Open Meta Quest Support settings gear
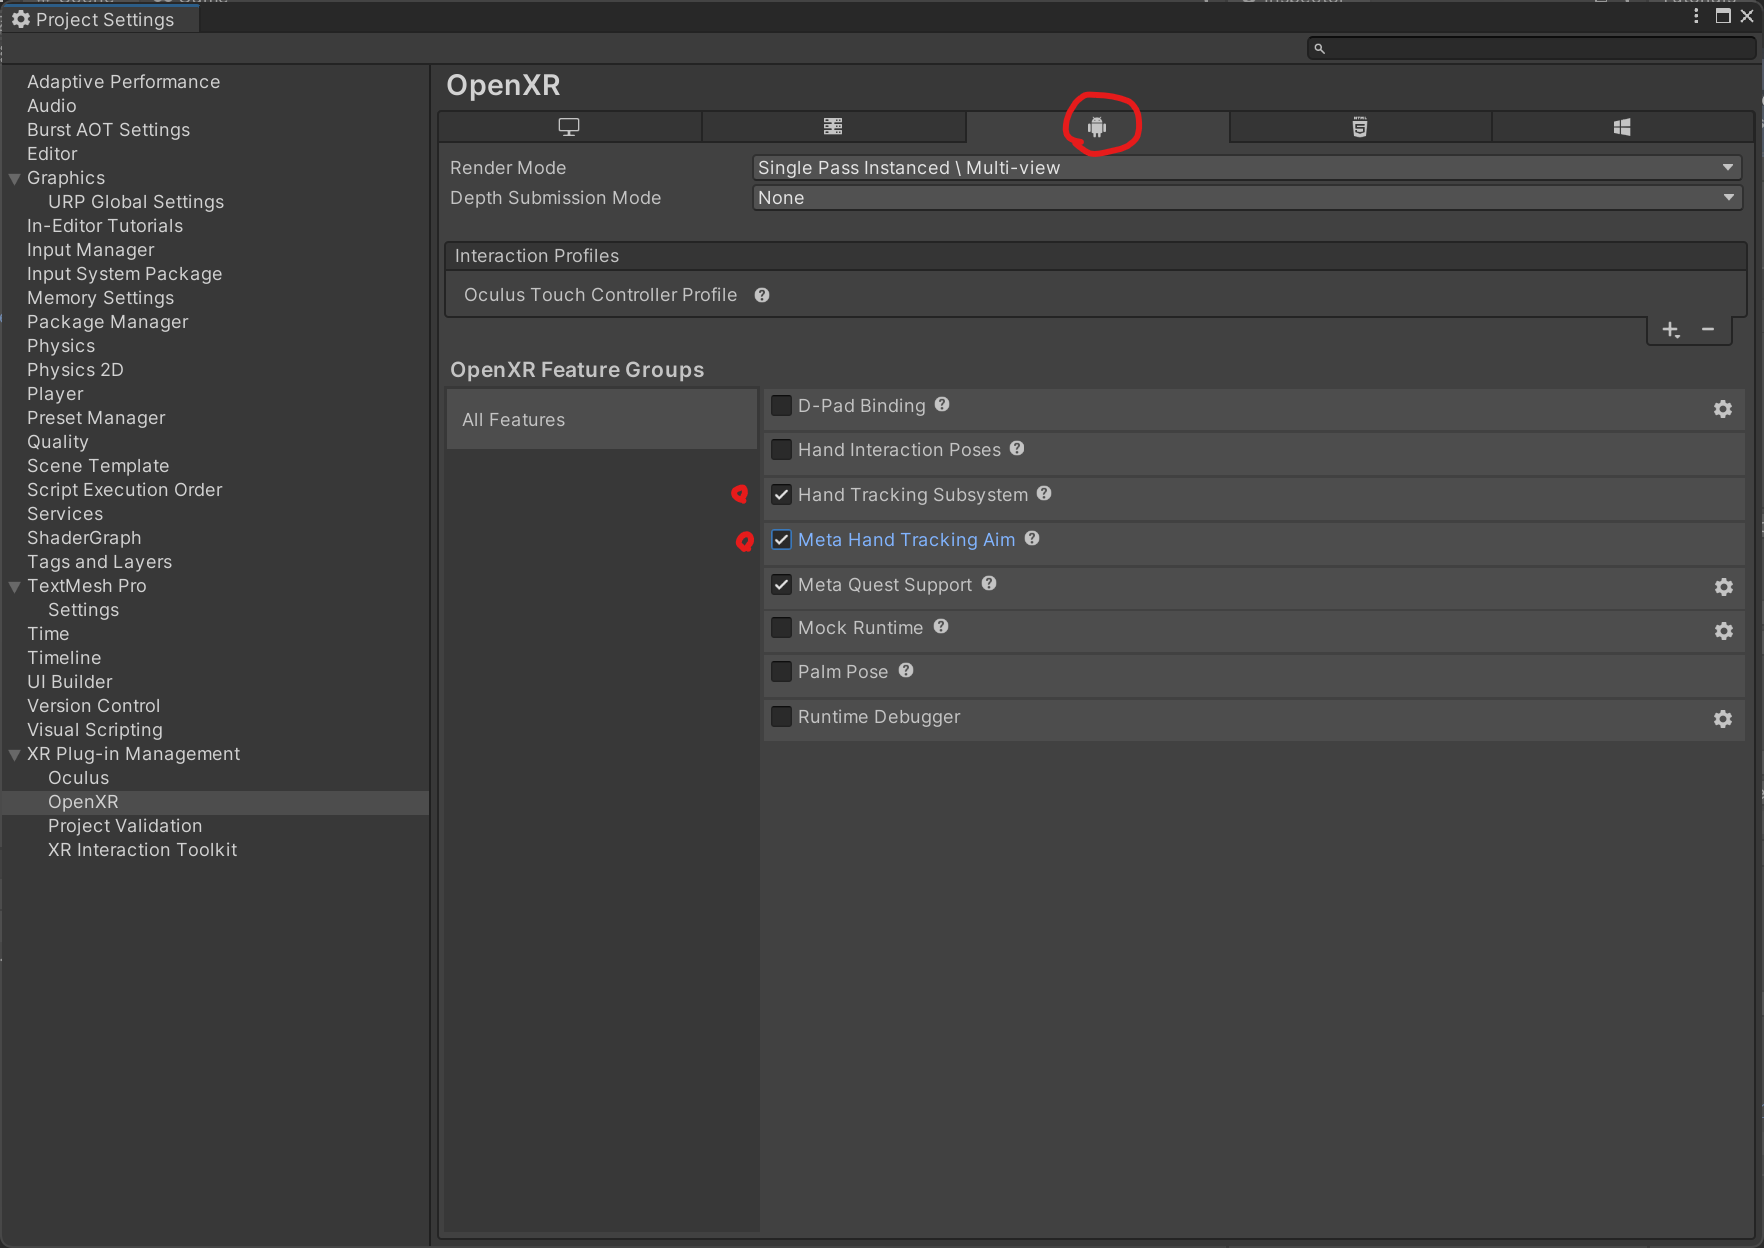1764x1248 pixels. 1723,587
